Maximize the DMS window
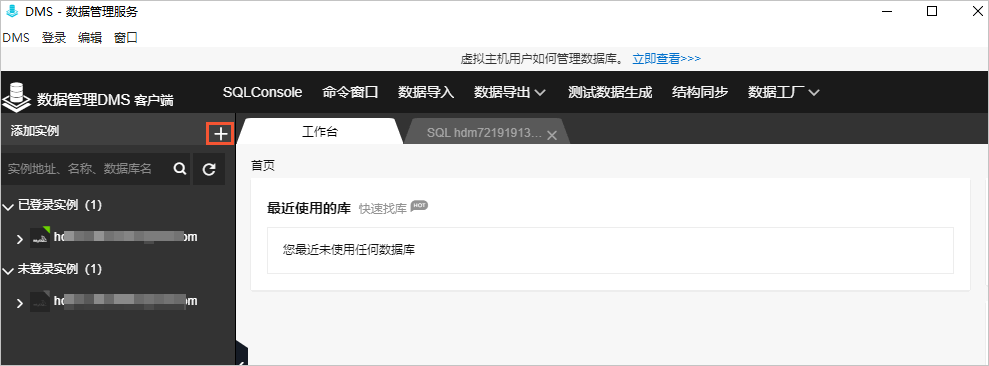This screenshot has width=989, height=366. [932, 11]
